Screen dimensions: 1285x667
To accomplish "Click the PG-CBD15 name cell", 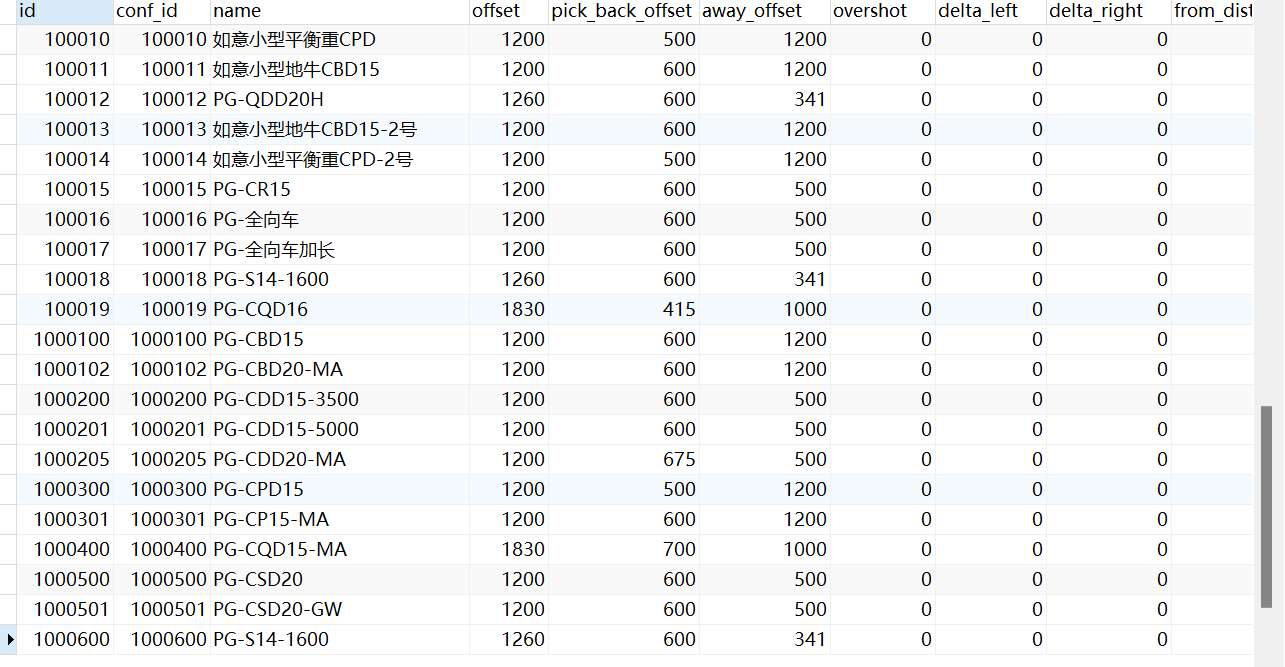I will (x=340, y=339).
